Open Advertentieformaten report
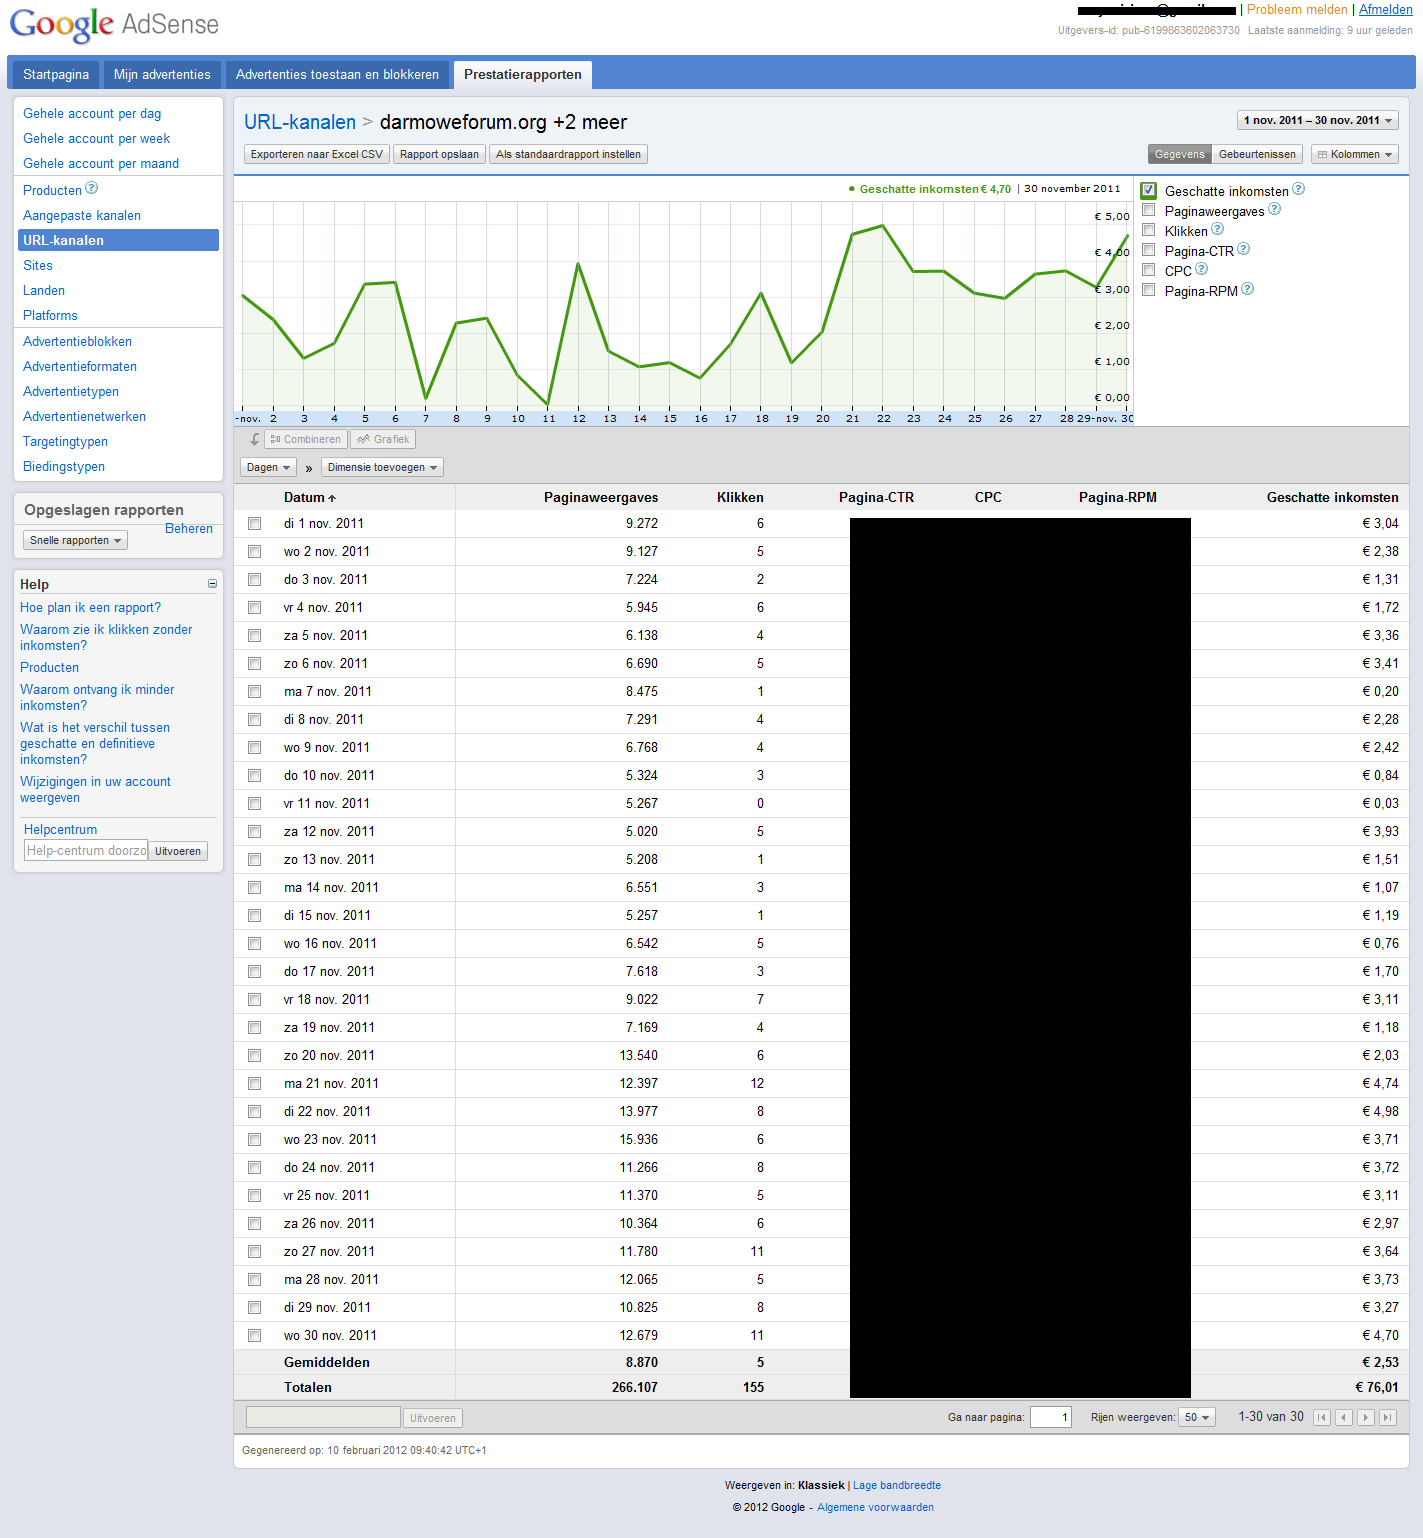1423x1538 pixels. tap(80, 366)
